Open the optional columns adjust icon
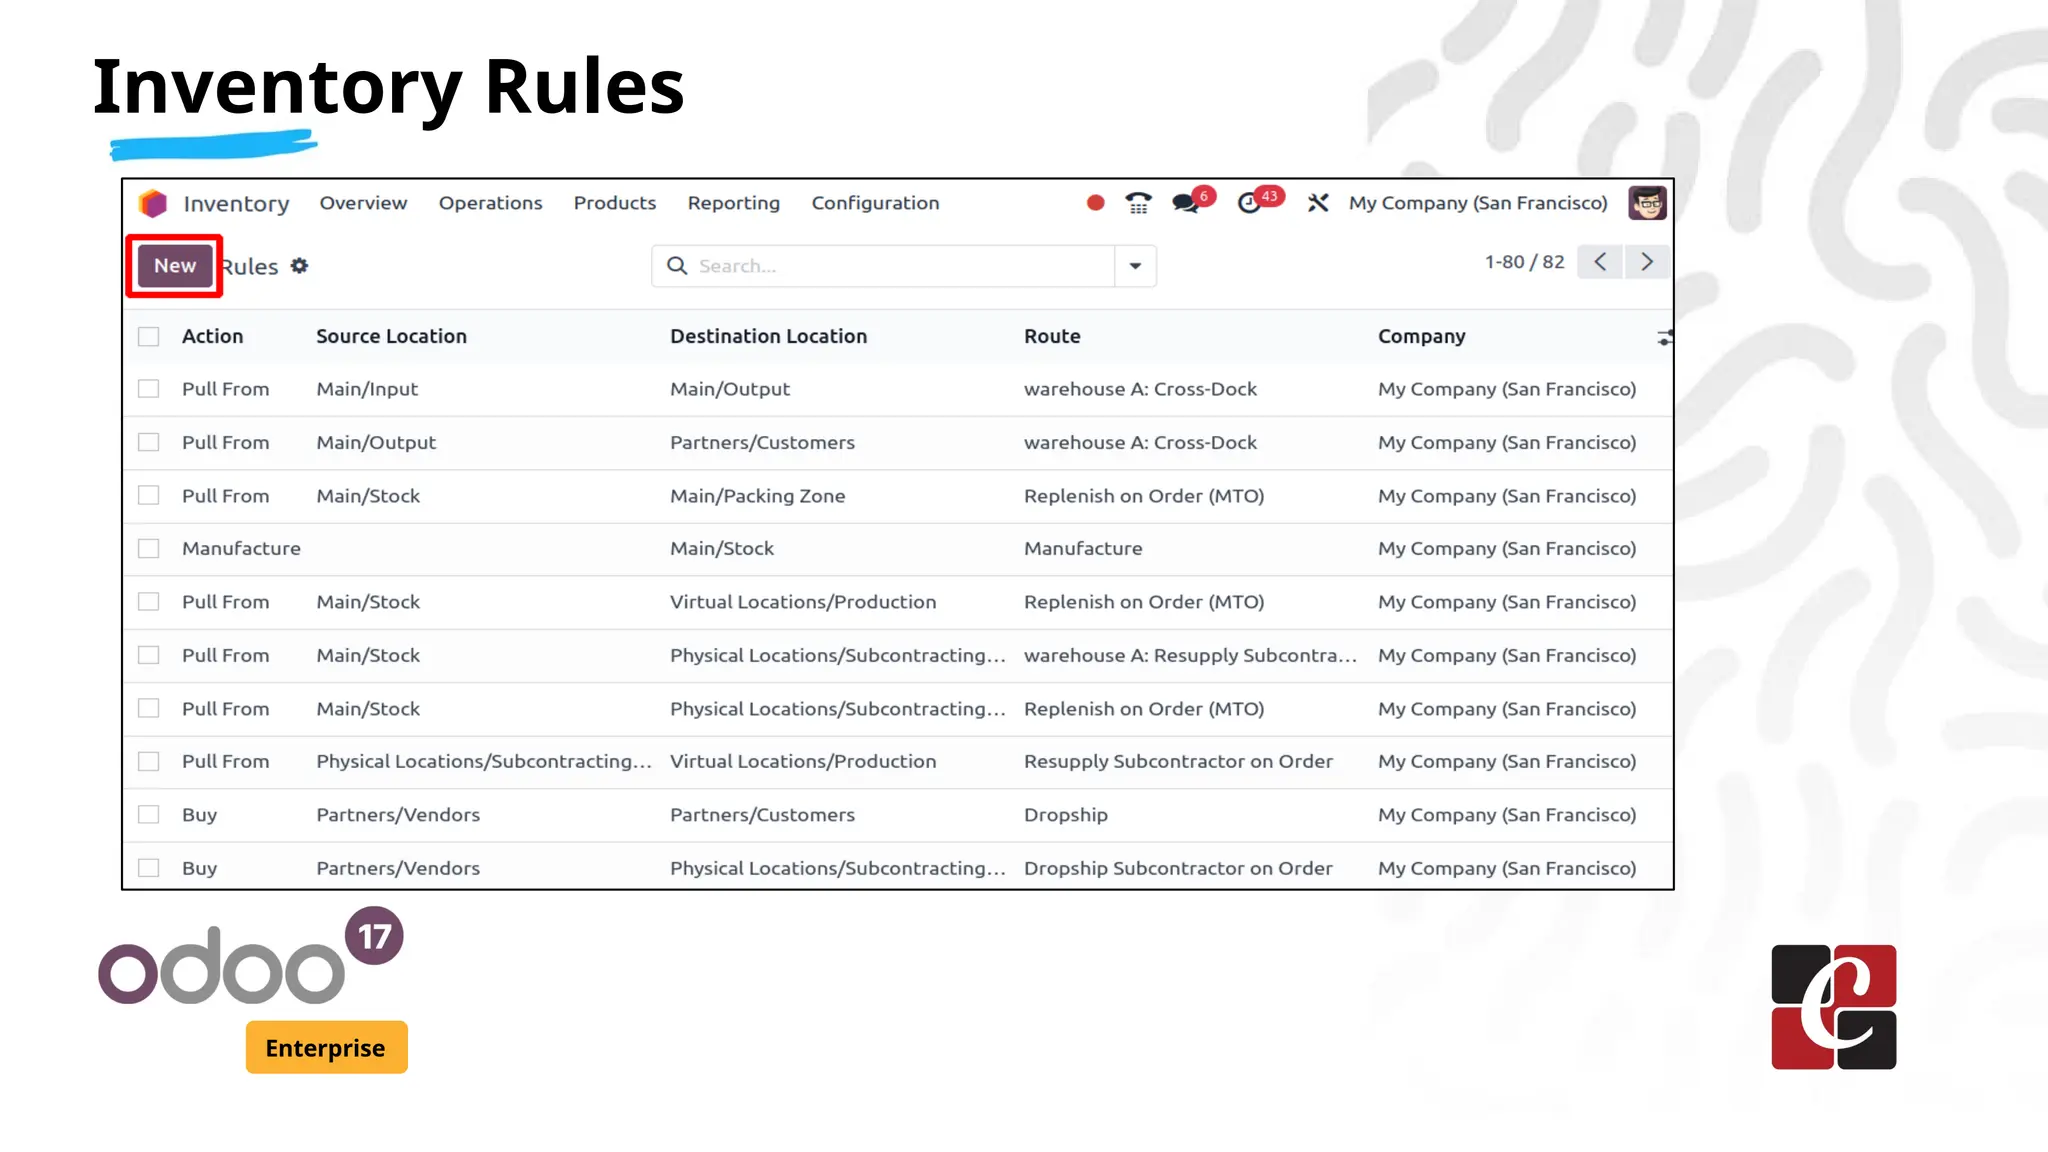This screenshot has height=1152, width=2048. click(1664, 337)
